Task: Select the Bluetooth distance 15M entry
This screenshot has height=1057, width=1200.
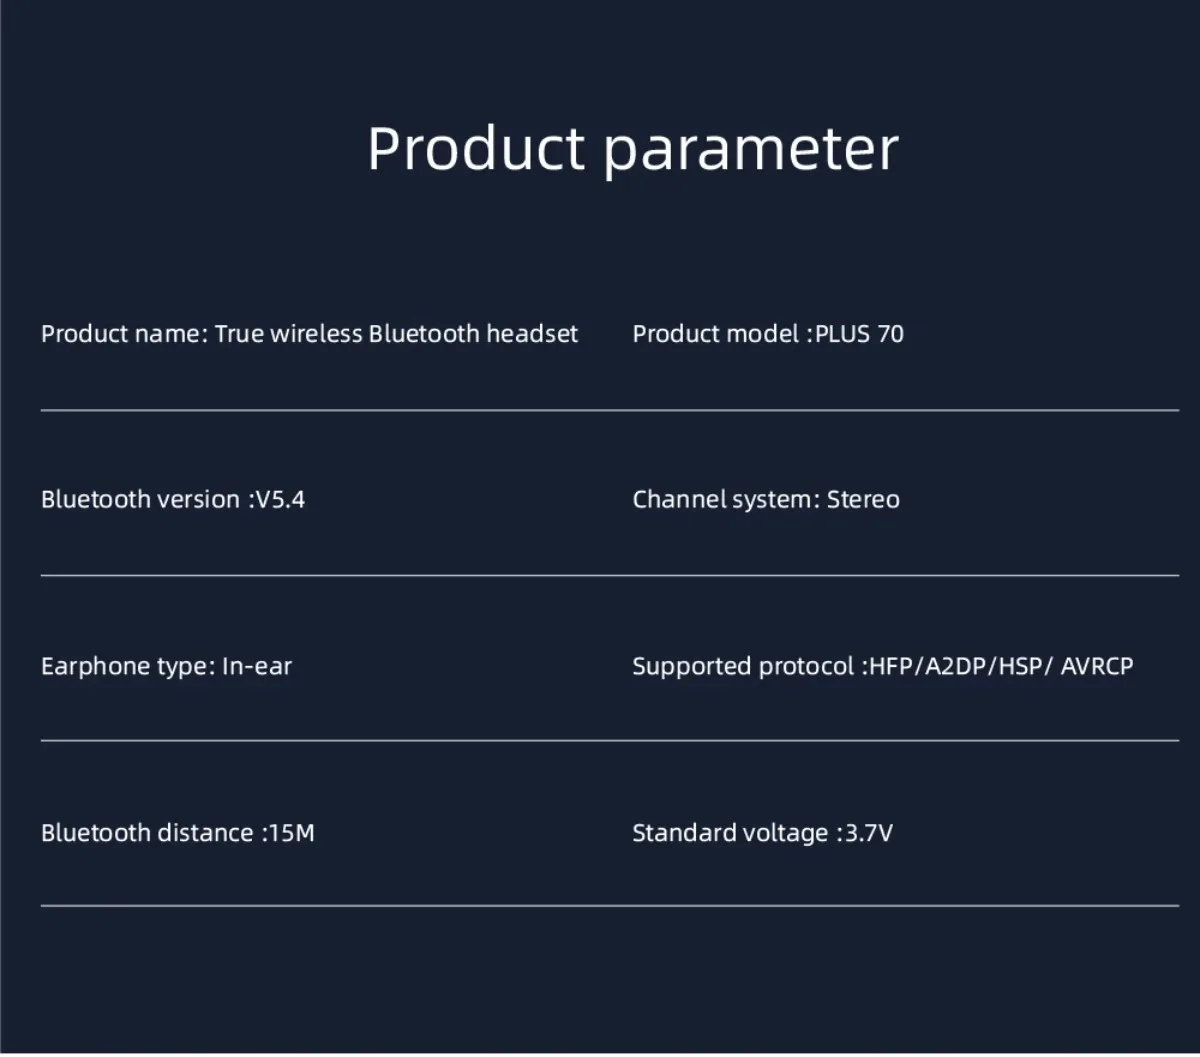Action: point(178,833)
